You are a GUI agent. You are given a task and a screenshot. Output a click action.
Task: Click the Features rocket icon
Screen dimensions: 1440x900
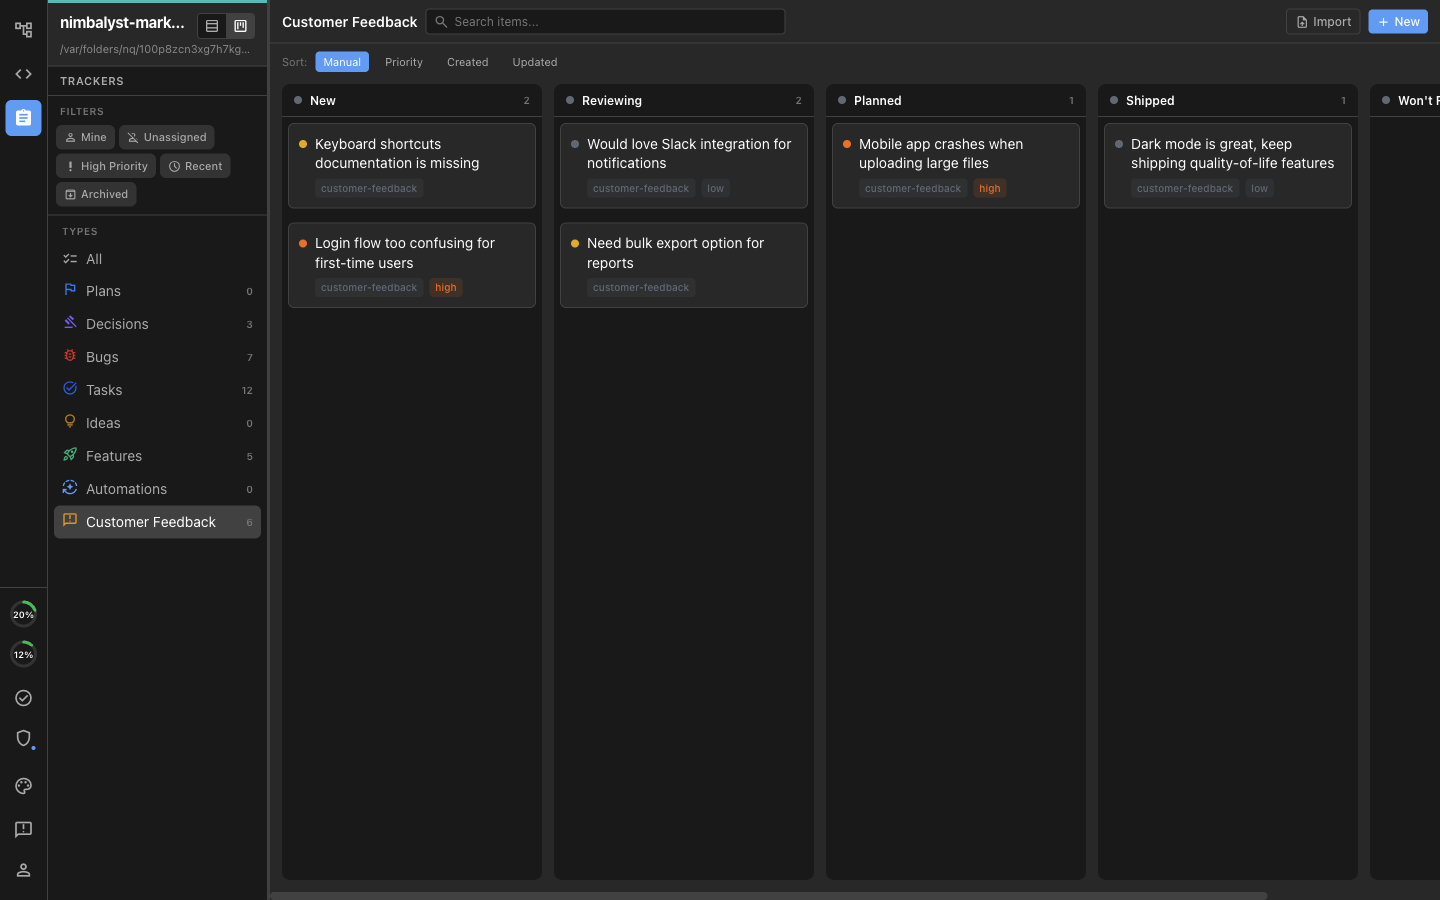click(70, 454)
